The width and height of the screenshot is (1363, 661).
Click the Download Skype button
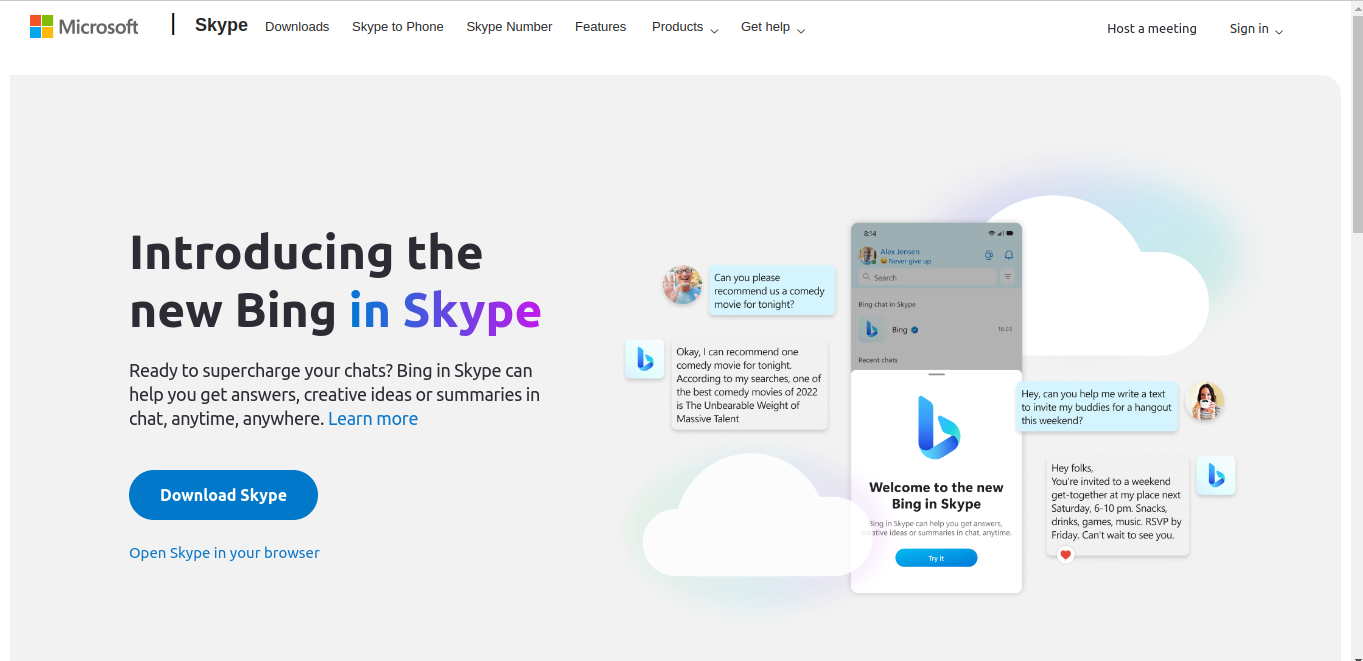point(223,495)
